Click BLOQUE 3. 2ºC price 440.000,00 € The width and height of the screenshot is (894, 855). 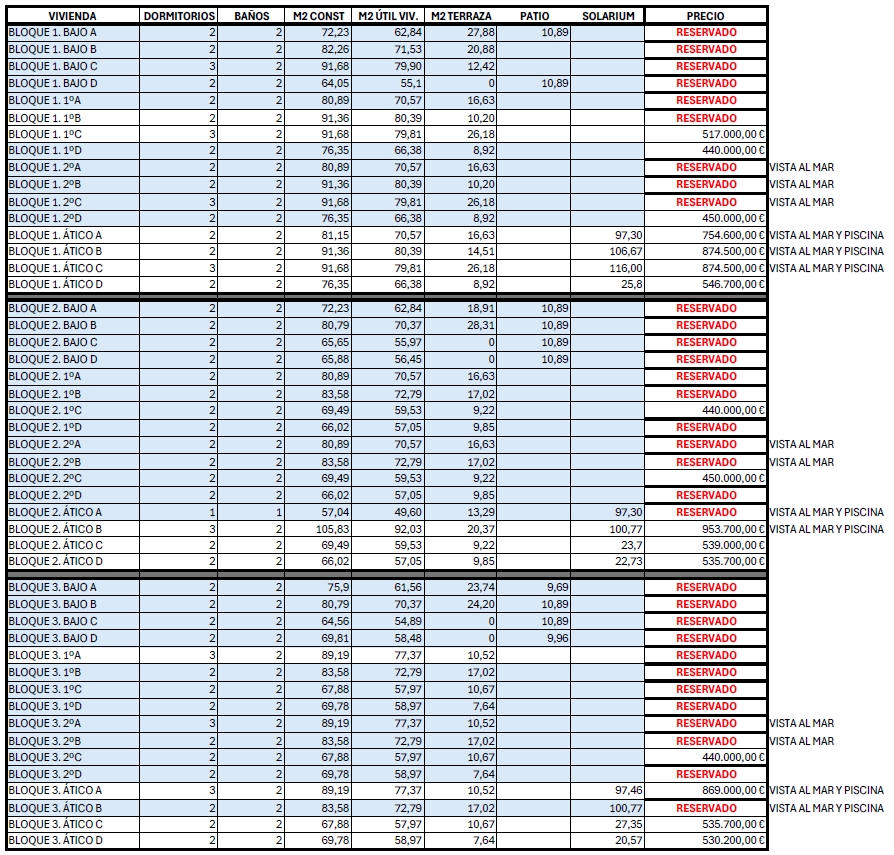coord(705,757)
